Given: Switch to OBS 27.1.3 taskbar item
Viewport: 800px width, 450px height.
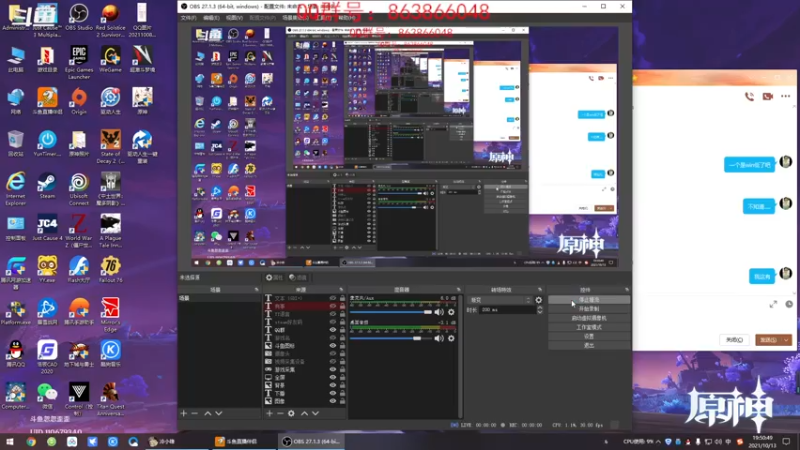Looking at the screenshot, I should click(x=311, y=442).
